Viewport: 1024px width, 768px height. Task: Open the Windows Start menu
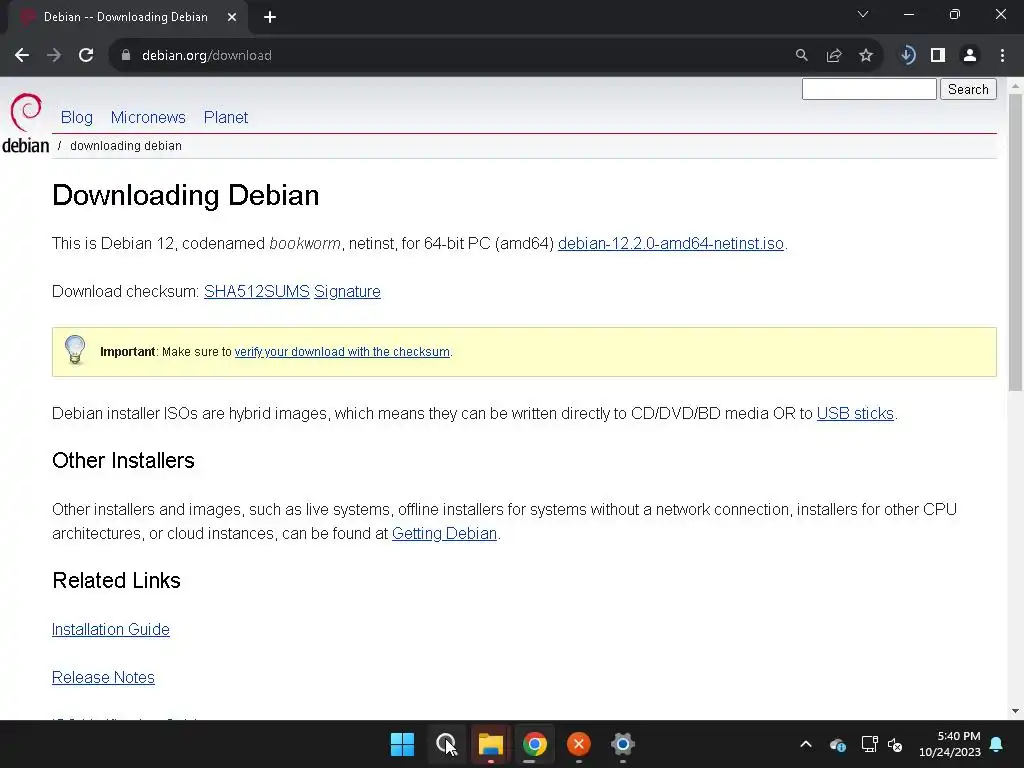point(402,744)
